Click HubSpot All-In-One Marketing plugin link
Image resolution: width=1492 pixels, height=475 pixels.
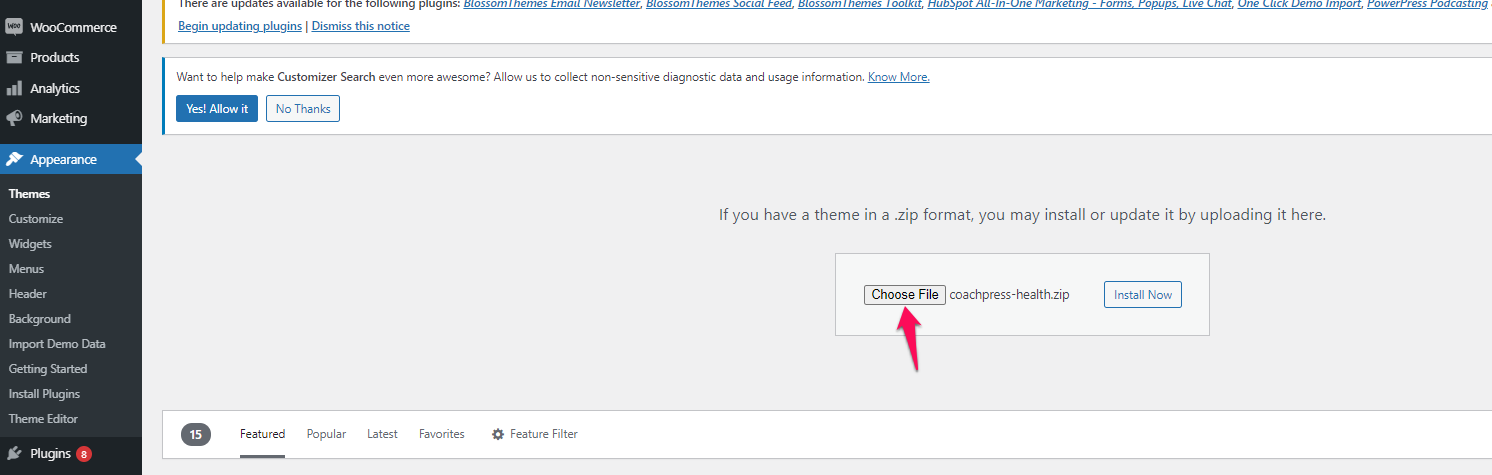(1079, 4)
